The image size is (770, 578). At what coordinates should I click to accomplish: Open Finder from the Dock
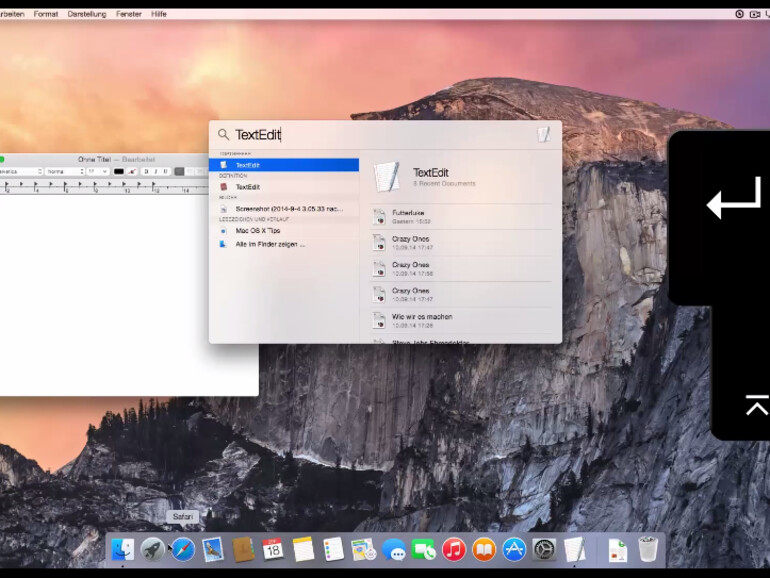click(x=122, y=549)
